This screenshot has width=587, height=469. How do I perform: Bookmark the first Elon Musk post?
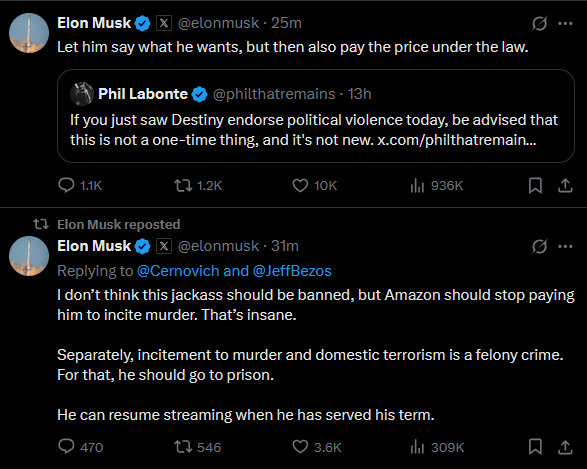[x=535, y=185]
